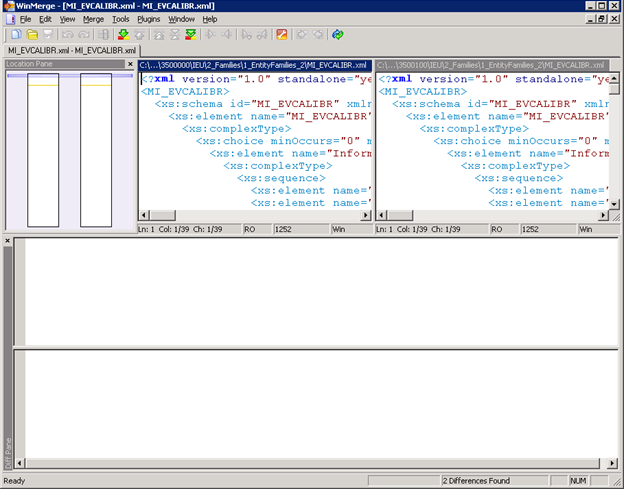
Task: Open the Tools menu
Action: [120, 19]
